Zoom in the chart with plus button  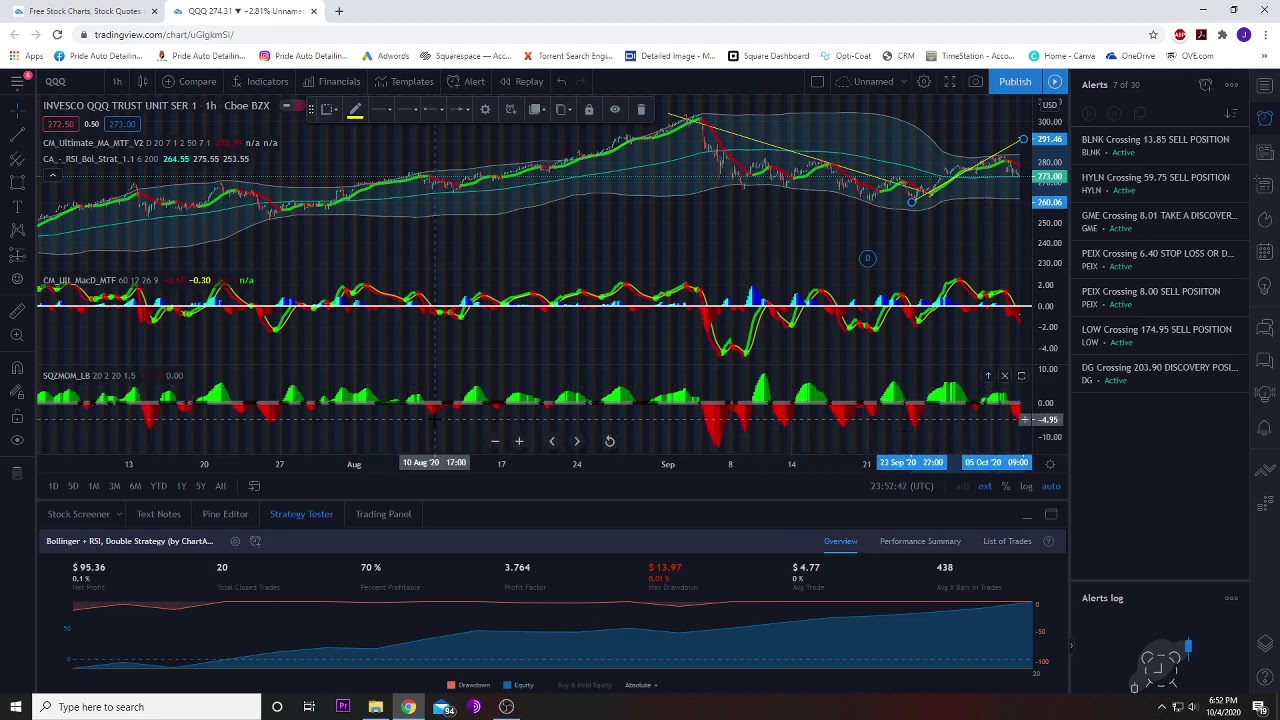(519, 441)
